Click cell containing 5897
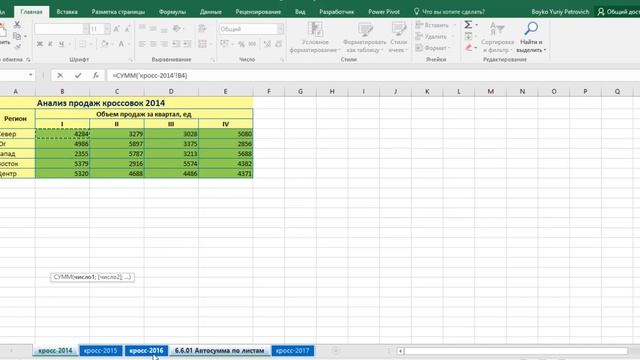 pyautogui.click(x=117, y=144)
